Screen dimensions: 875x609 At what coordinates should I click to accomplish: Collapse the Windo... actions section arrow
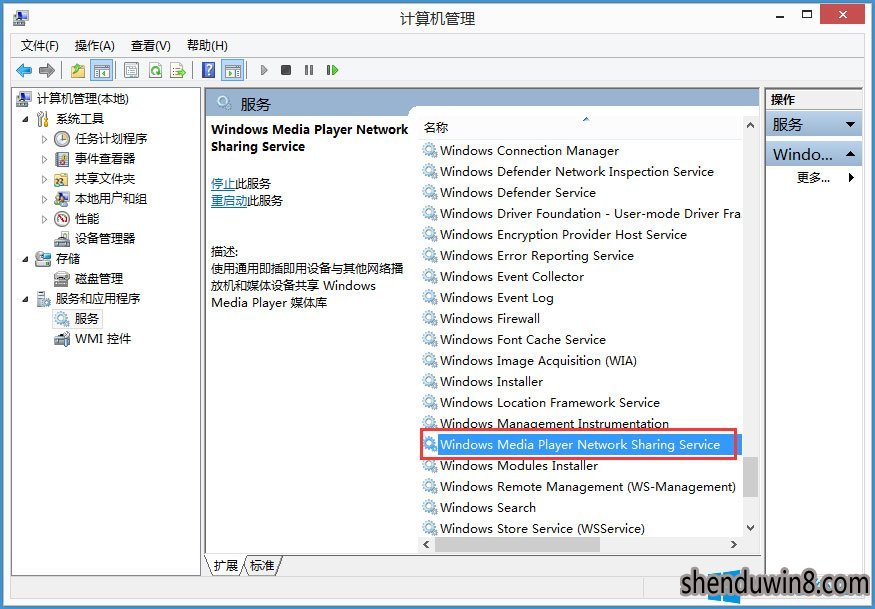[x=850, y=154]
